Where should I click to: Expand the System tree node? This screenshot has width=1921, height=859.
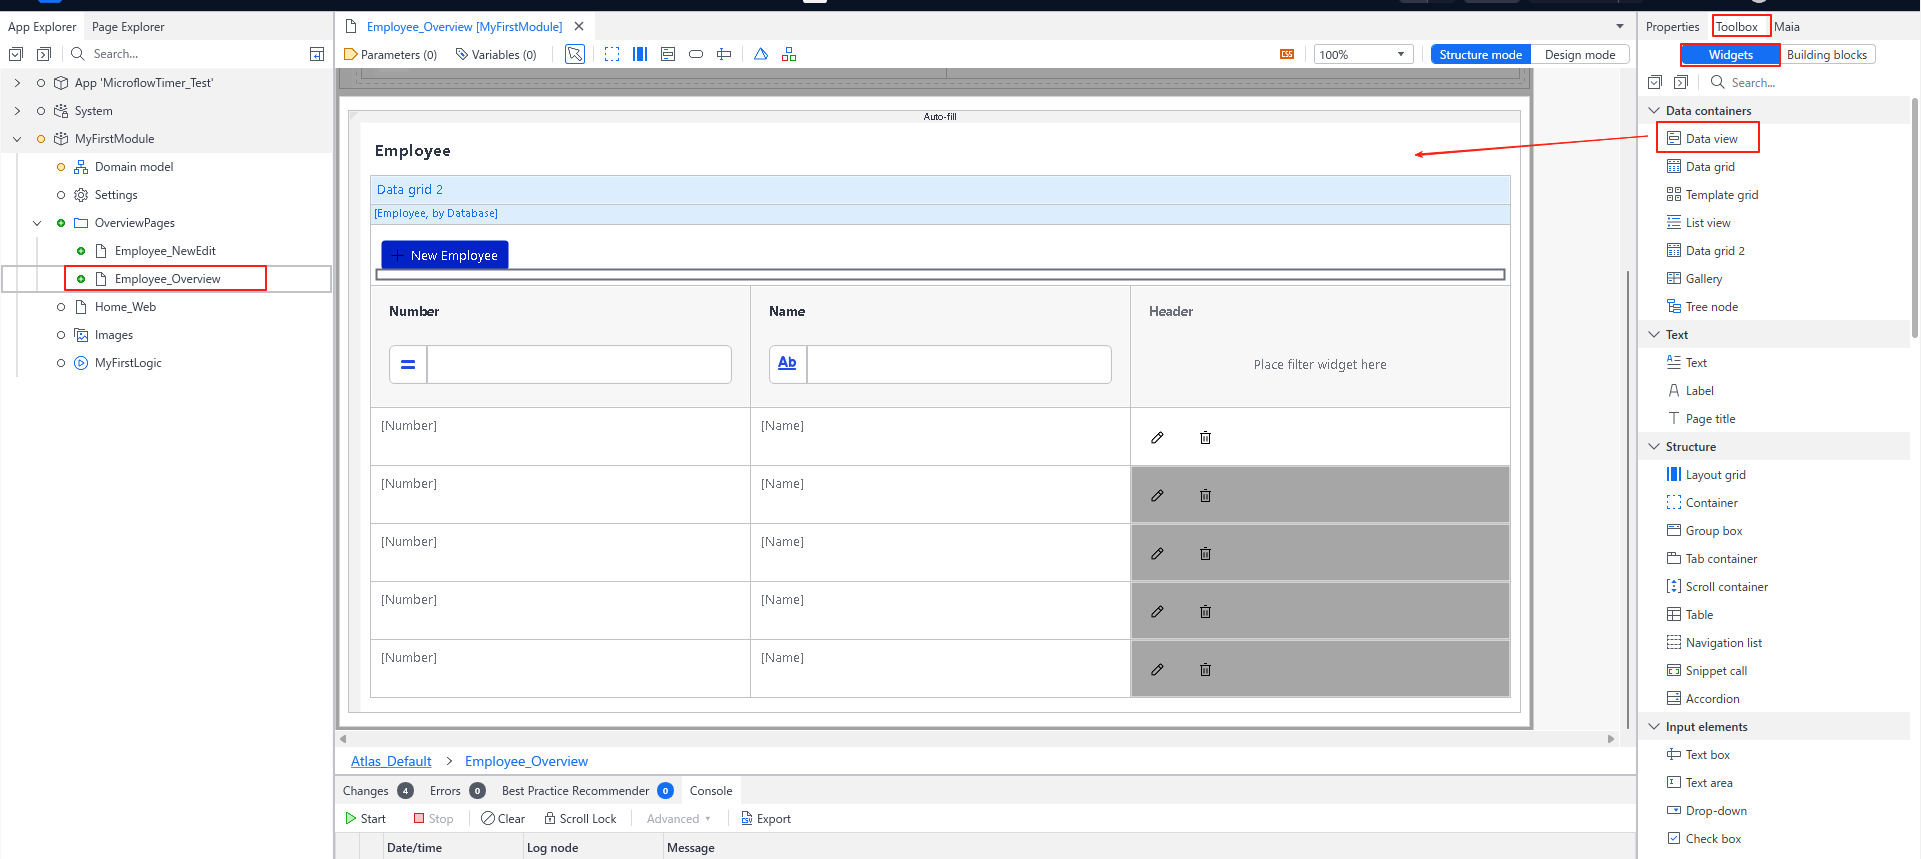coord(17,111)
